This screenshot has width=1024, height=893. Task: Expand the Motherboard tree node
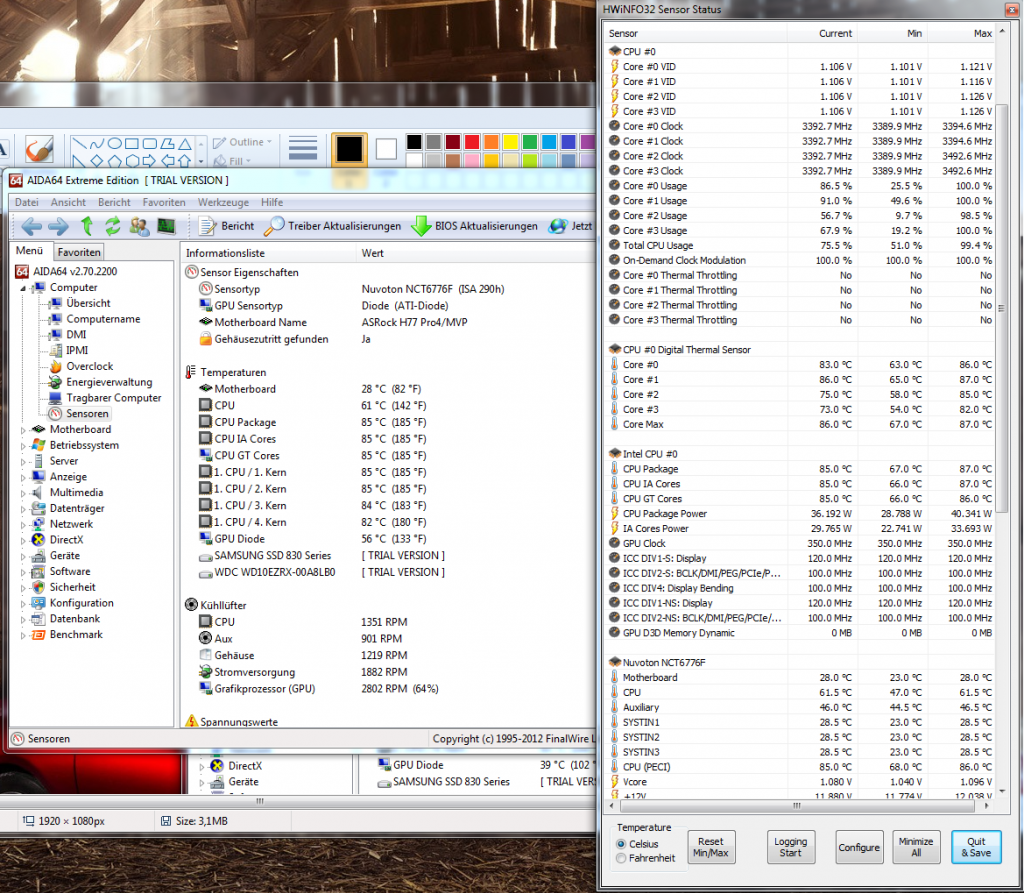24,430
